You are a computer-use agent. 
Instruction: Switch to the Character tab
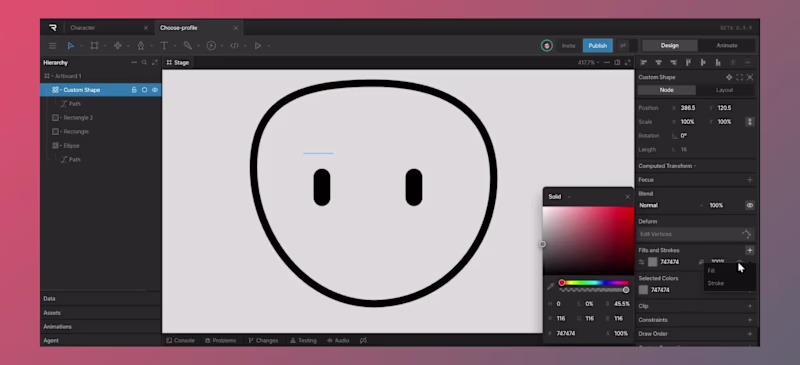pos(83,28)
